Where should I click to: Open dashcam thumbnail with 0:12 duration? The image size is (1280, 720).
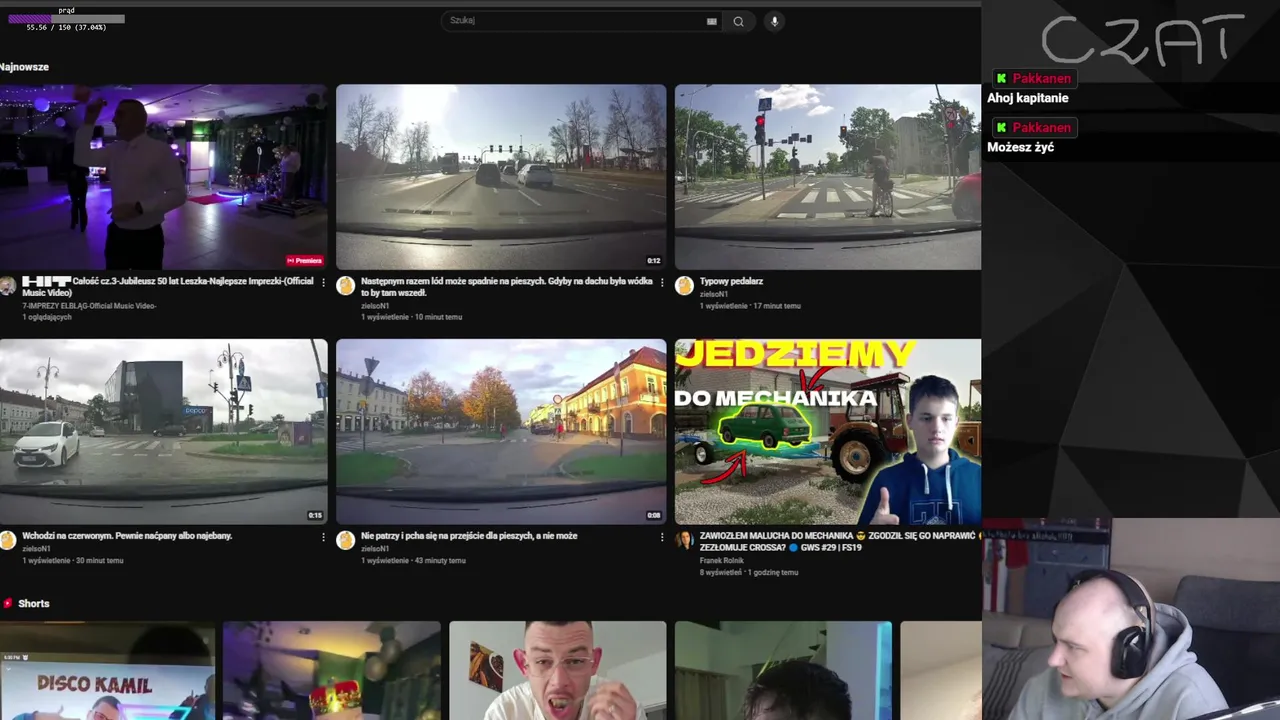pos(501,177)
